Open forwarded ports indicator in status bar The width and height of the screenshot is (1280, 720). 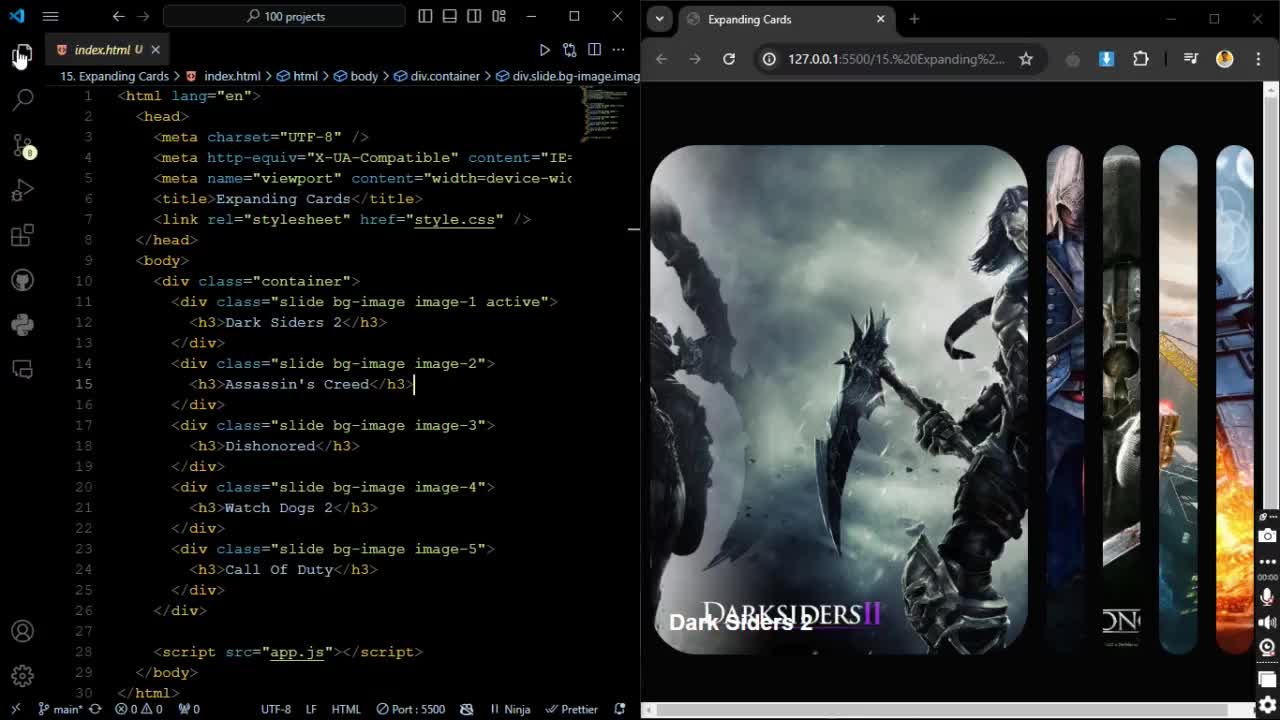pos(189,709)
